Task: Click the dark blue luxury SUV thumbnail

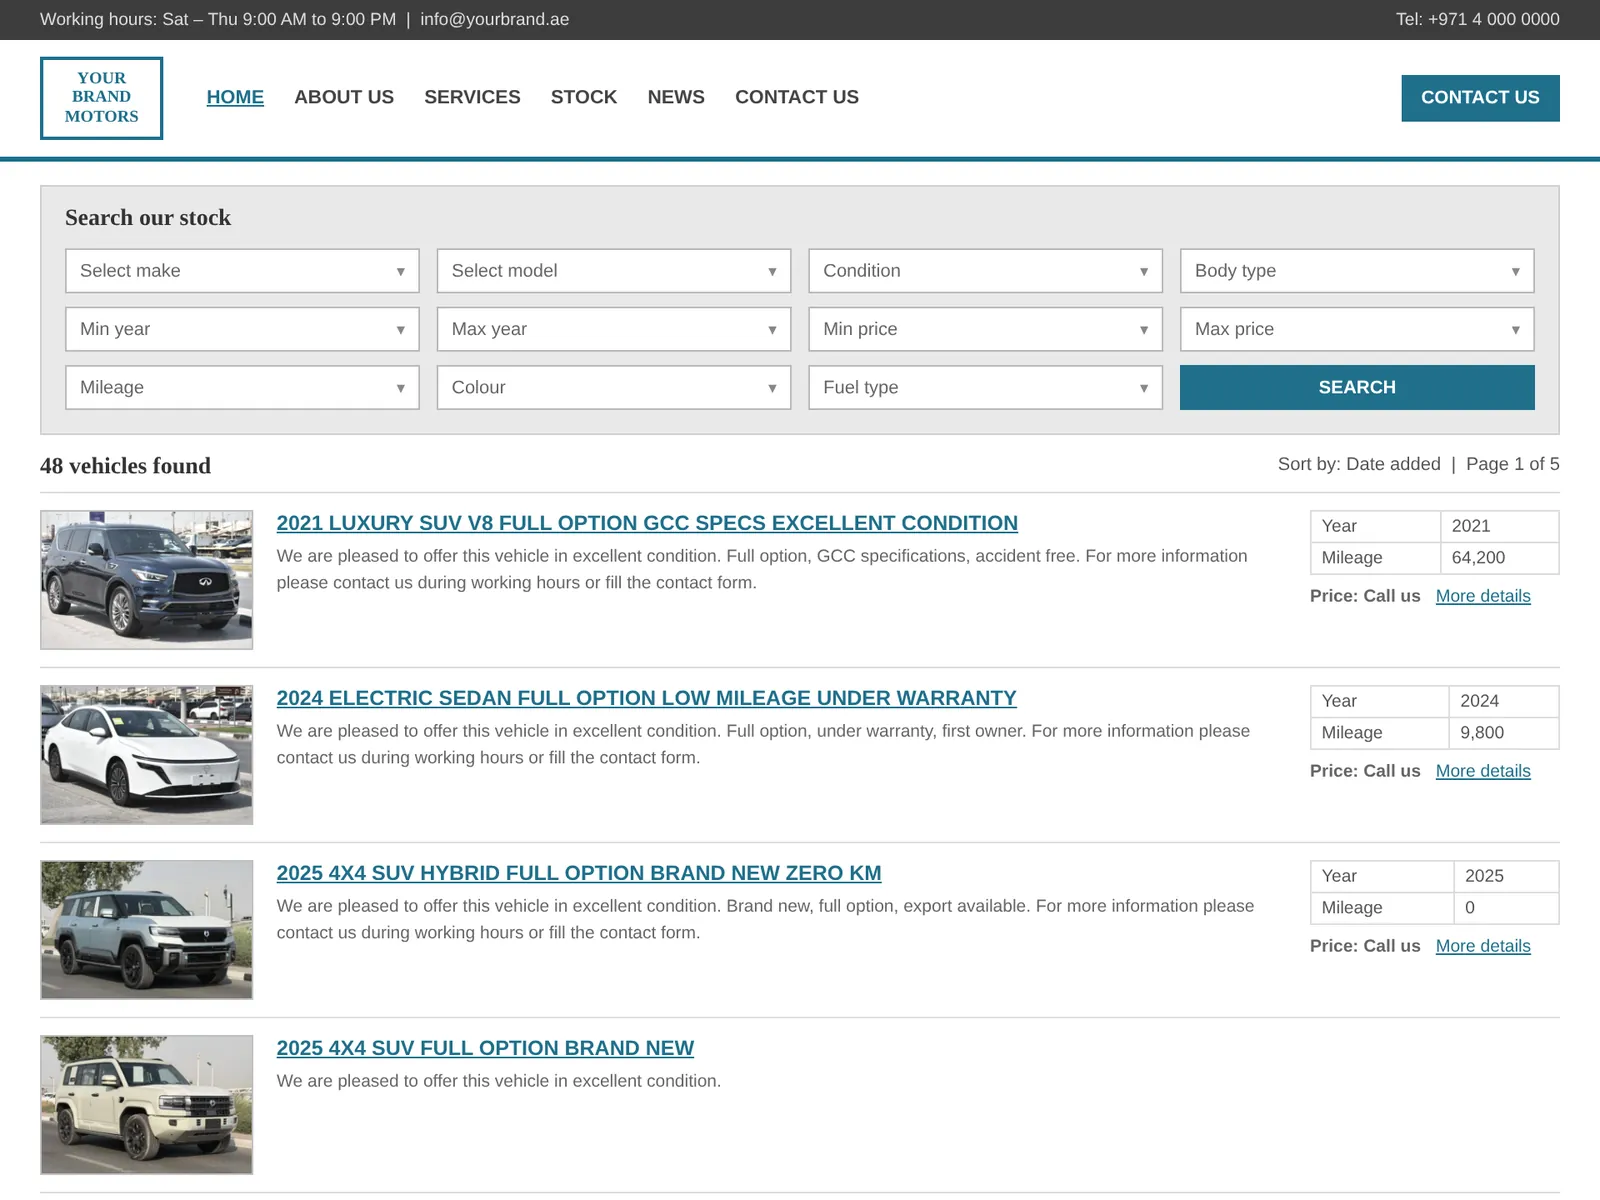Action: pos(146,580)
